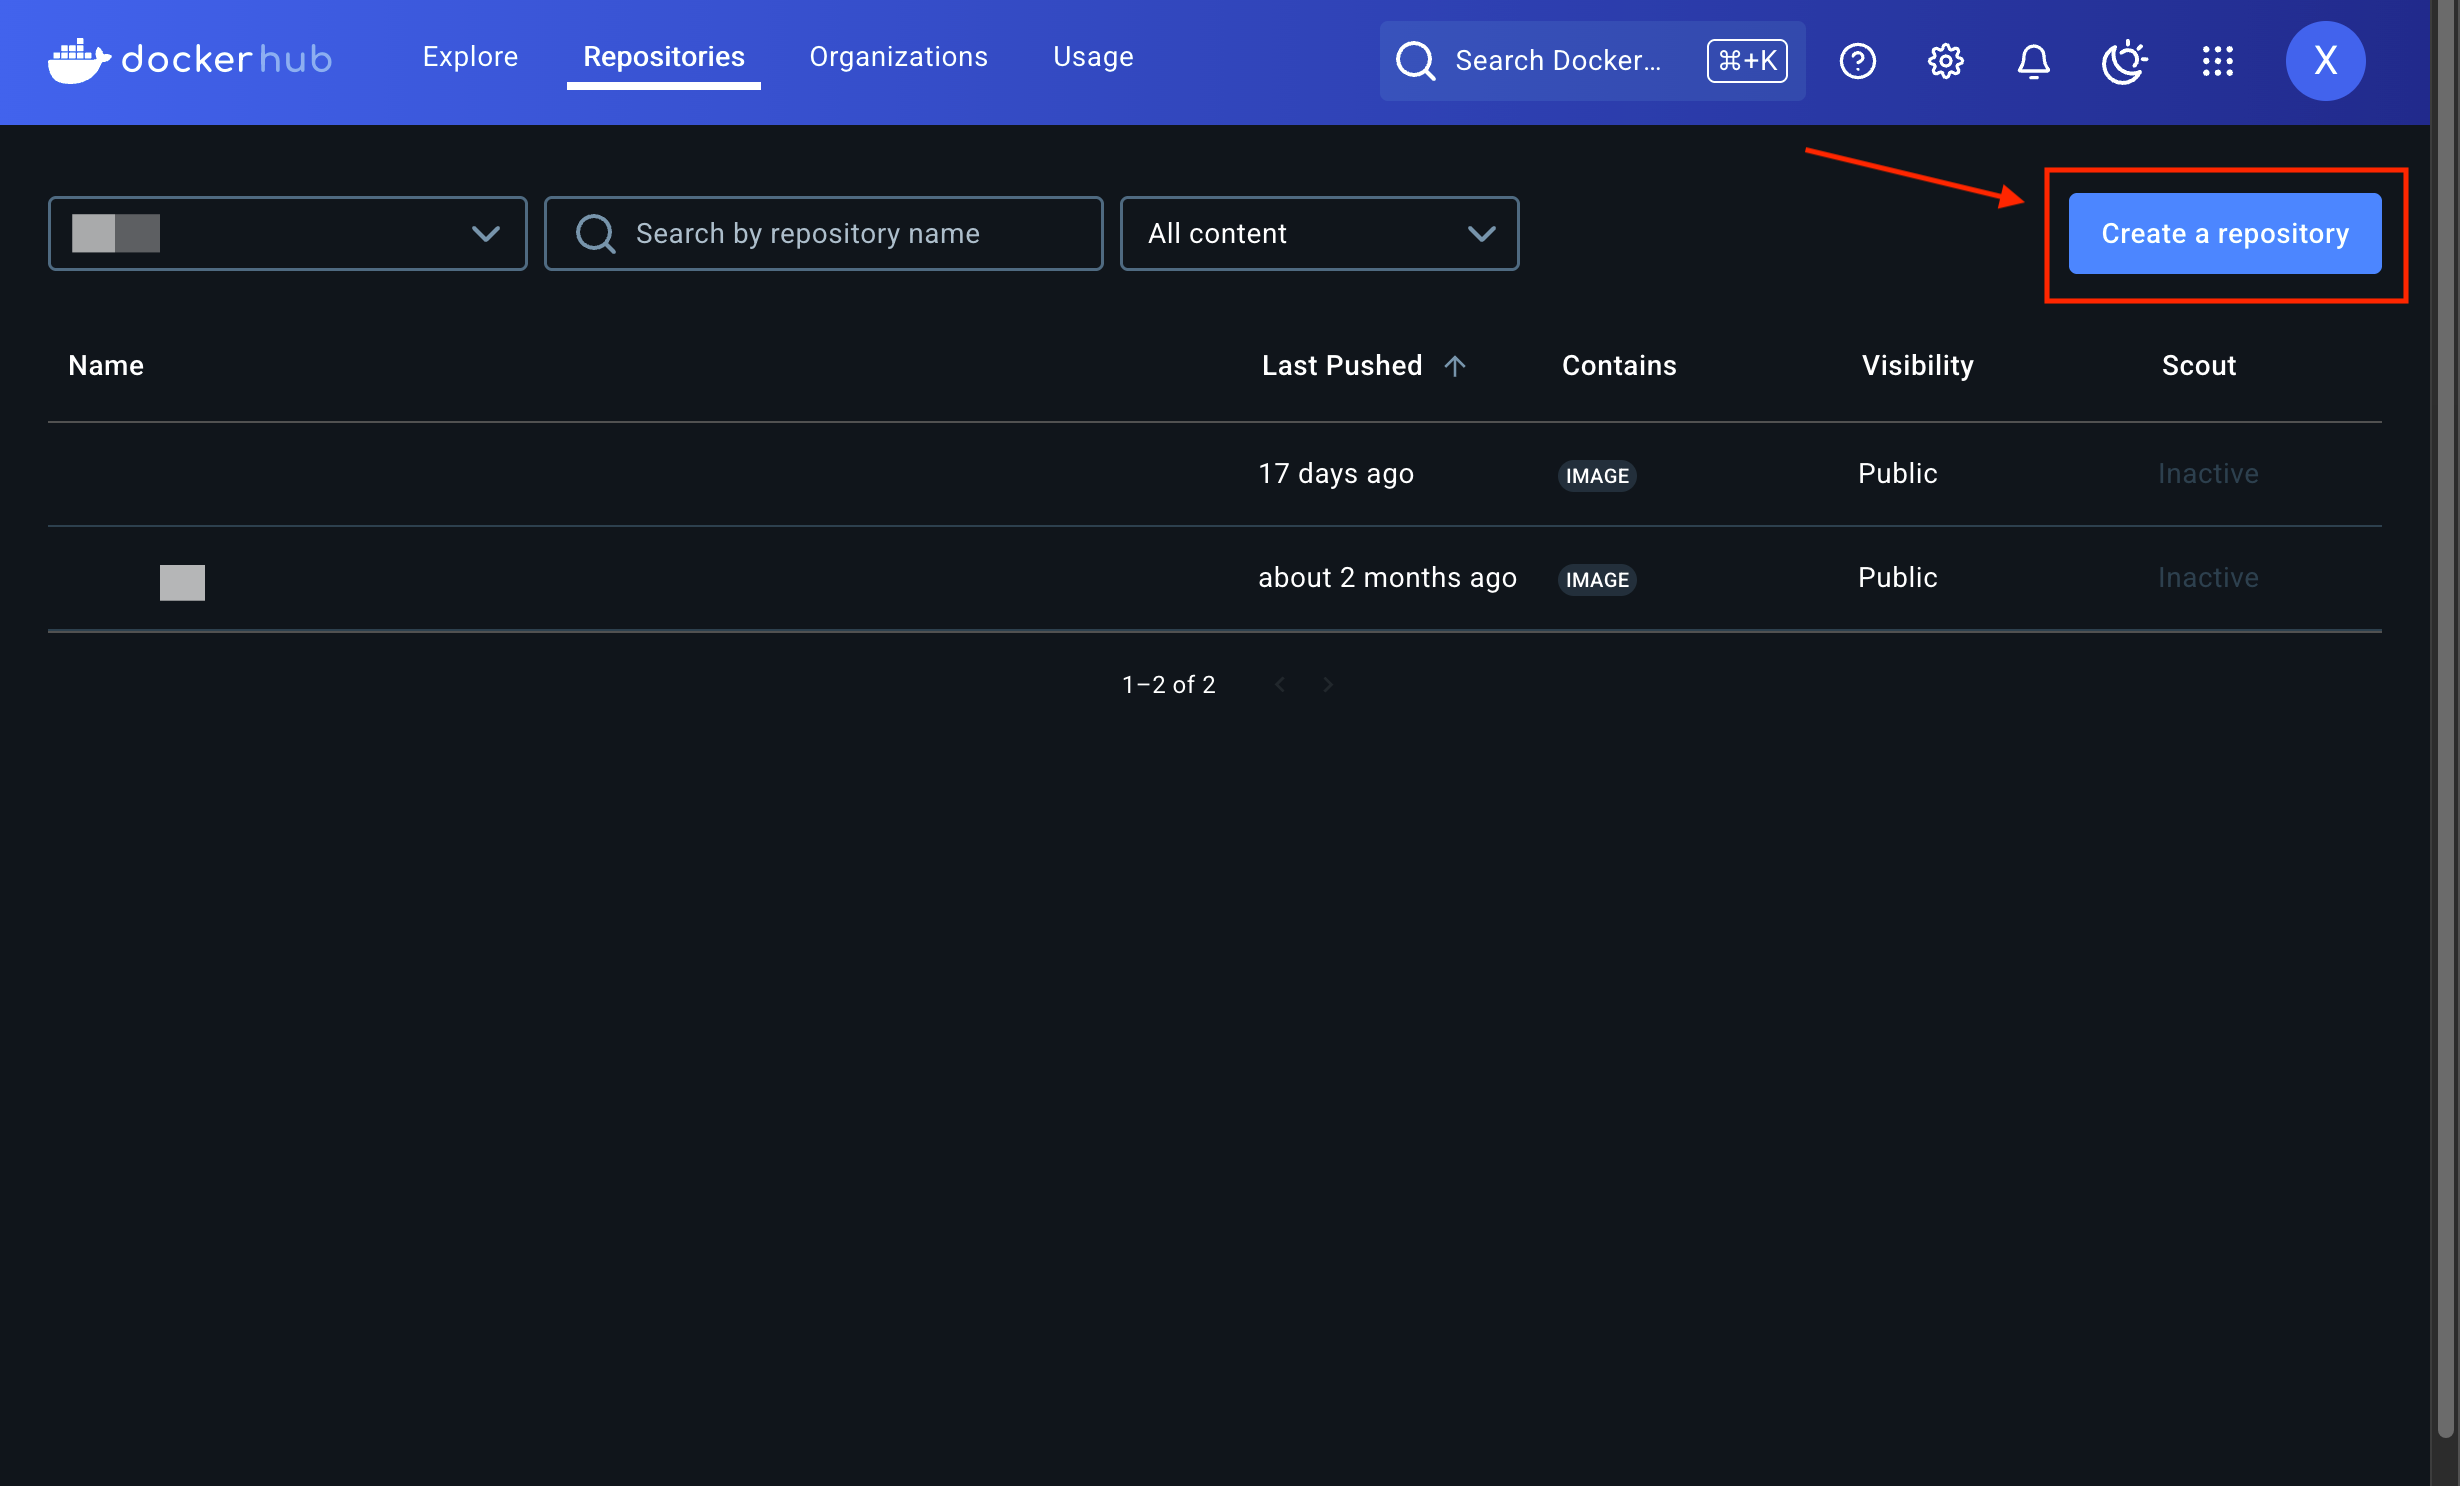The image size is (2460, 1486).
Task: Click the next page chevron
Action: coord(1328,685)
